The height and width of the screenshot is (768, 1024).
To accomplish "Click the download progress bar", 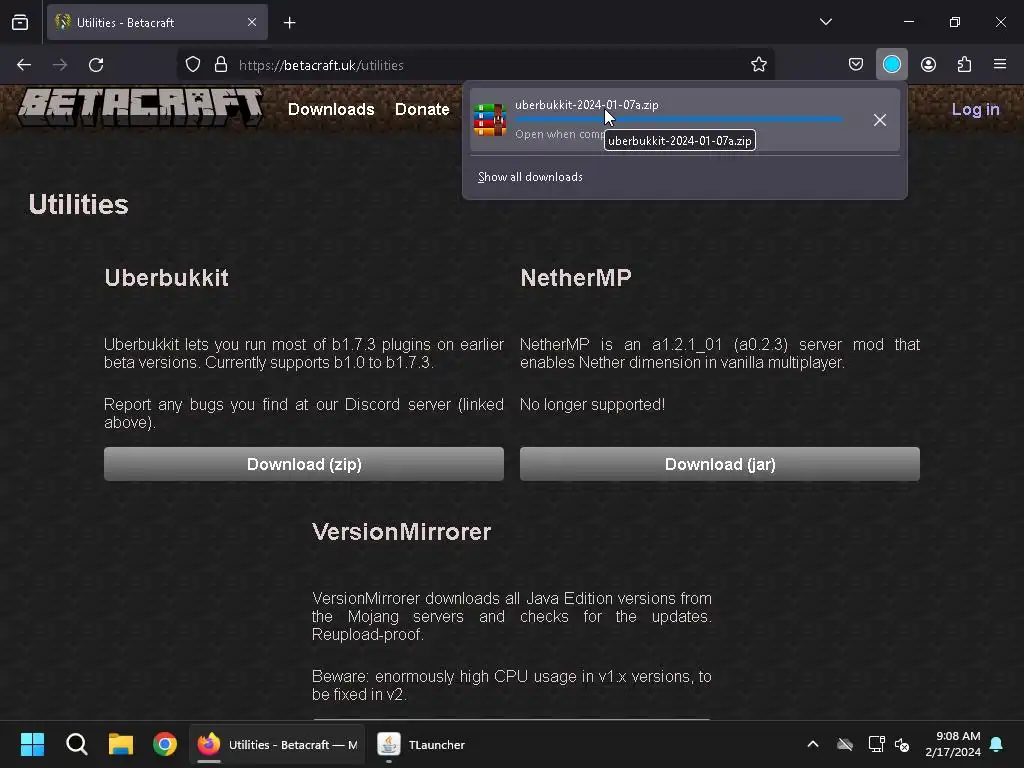I will 679,120.
